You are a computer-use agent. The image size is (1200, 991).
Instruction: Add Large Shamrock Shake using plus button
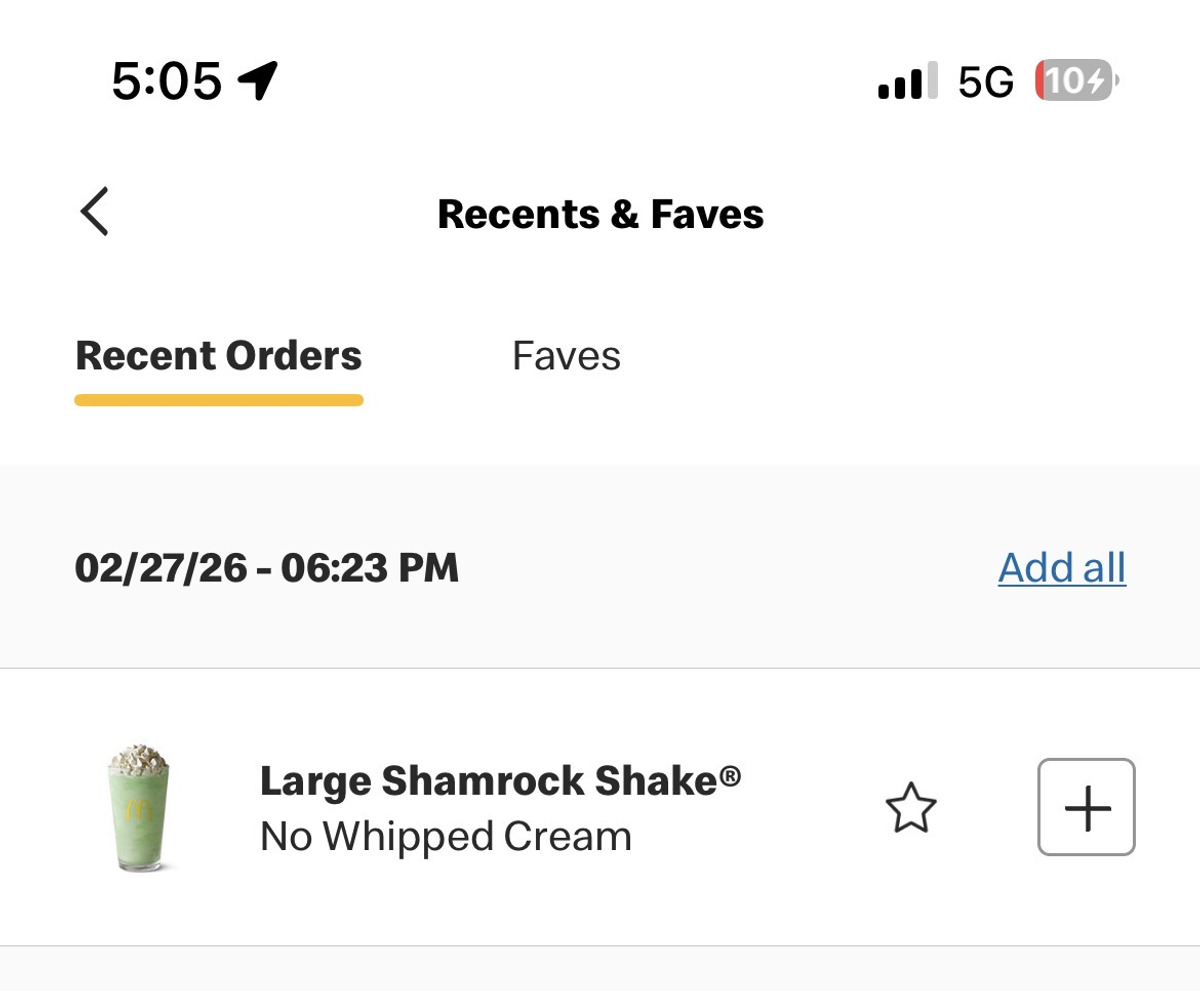(x=1086, y=807)
